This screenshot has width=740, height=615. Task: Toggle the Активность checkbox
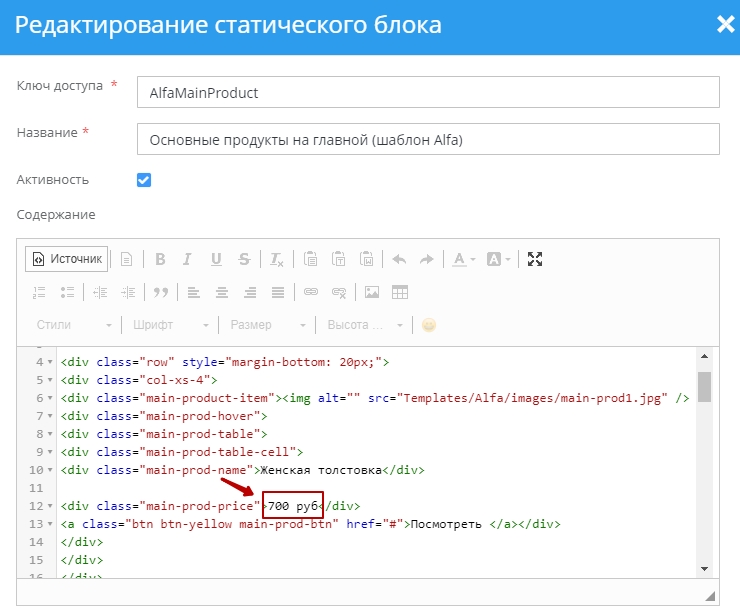point(144,180)
